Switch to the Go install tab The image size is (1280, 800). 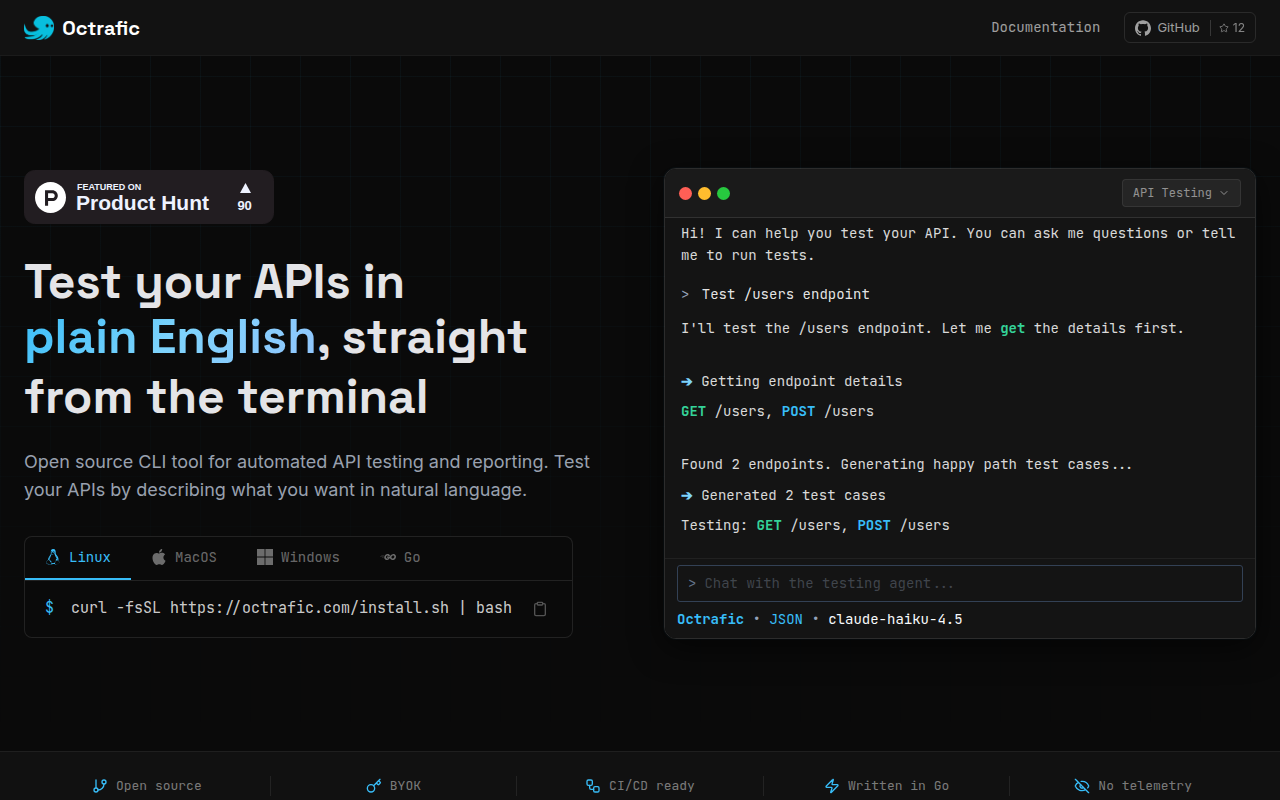point(402,557)
